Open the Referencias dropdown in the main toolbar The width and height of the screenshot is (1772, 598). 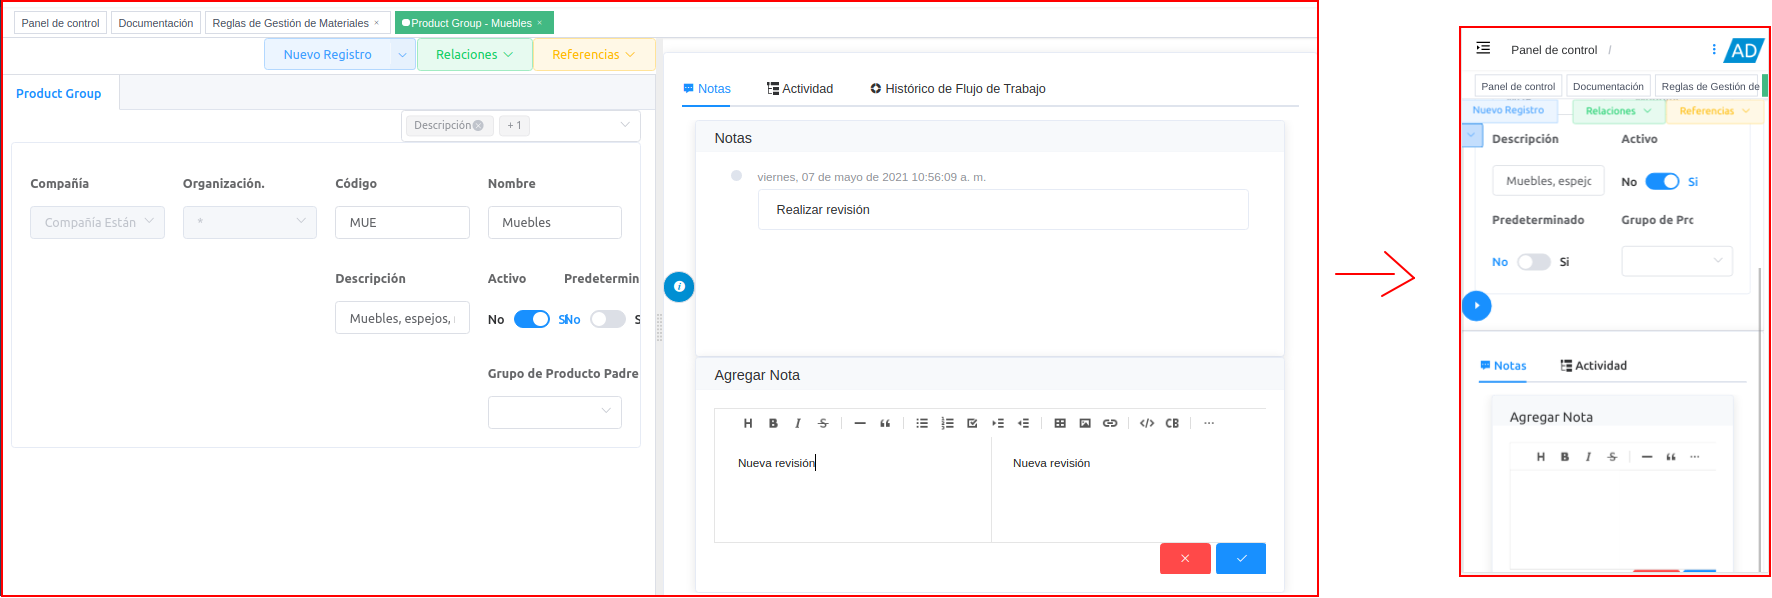point(593,55)
